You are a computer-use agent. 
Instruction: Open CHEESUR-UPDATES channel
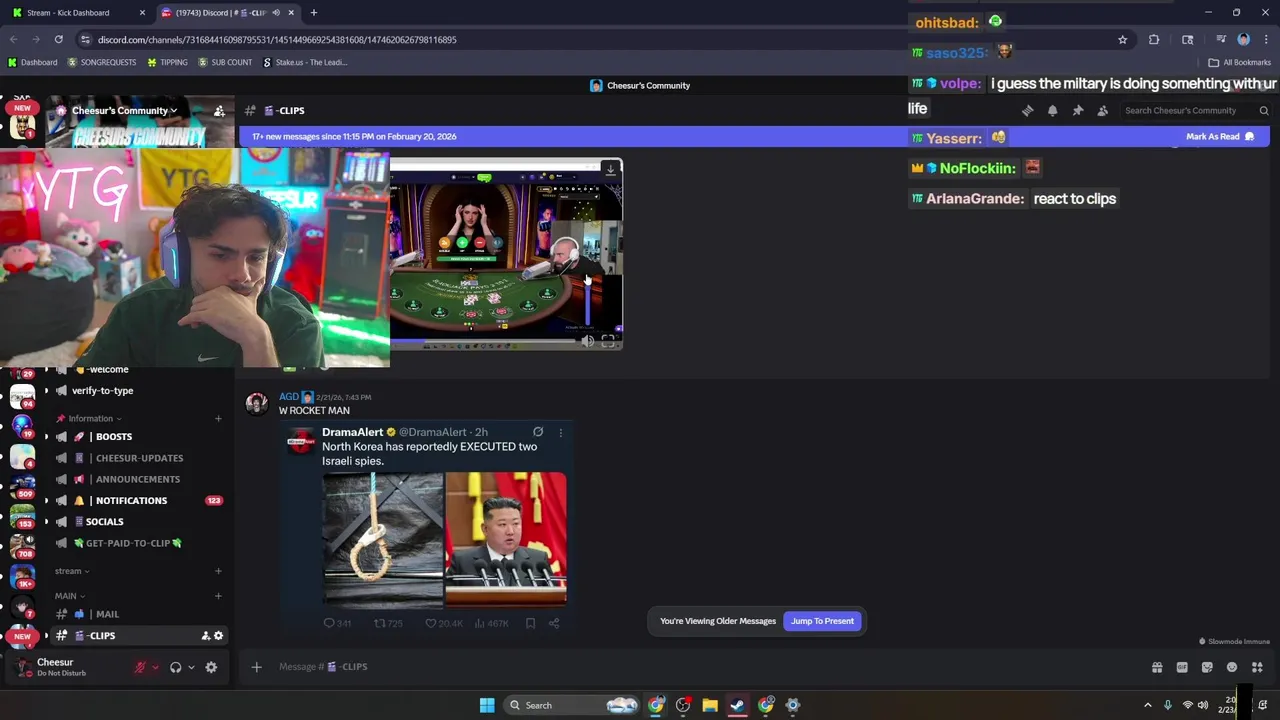tap(138, 458)
